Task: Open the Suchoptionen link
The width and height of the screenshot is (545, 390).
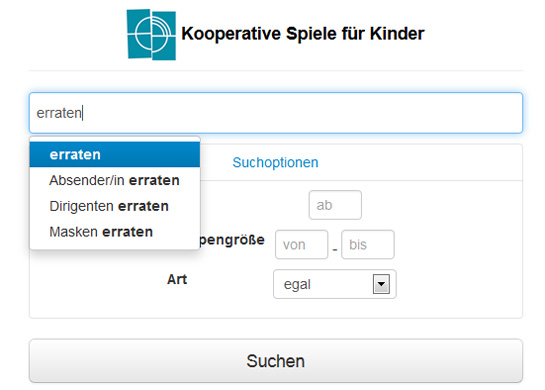Action: (x=275, y=162)
